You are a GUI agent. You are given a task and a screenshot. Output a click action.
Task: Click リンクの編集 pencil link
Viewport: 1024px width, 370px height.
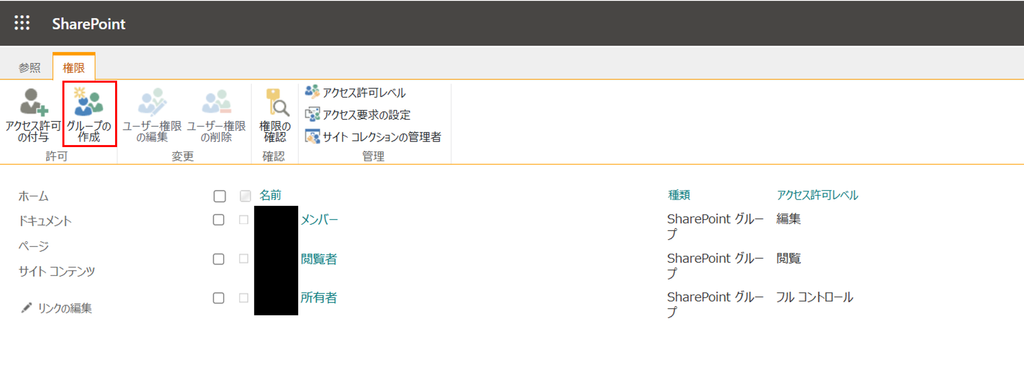56,308
